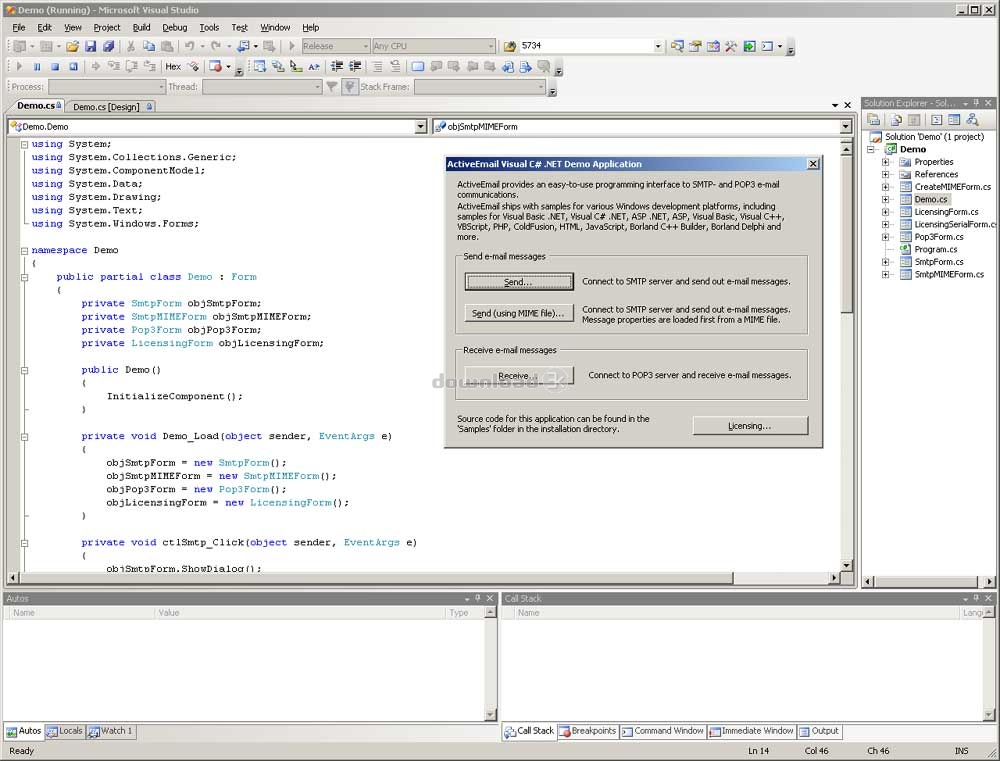Screen dimensions: 1000x761
Task: Toggle the bookmark with the blue flag icon
Action: [x=418, y=66]
